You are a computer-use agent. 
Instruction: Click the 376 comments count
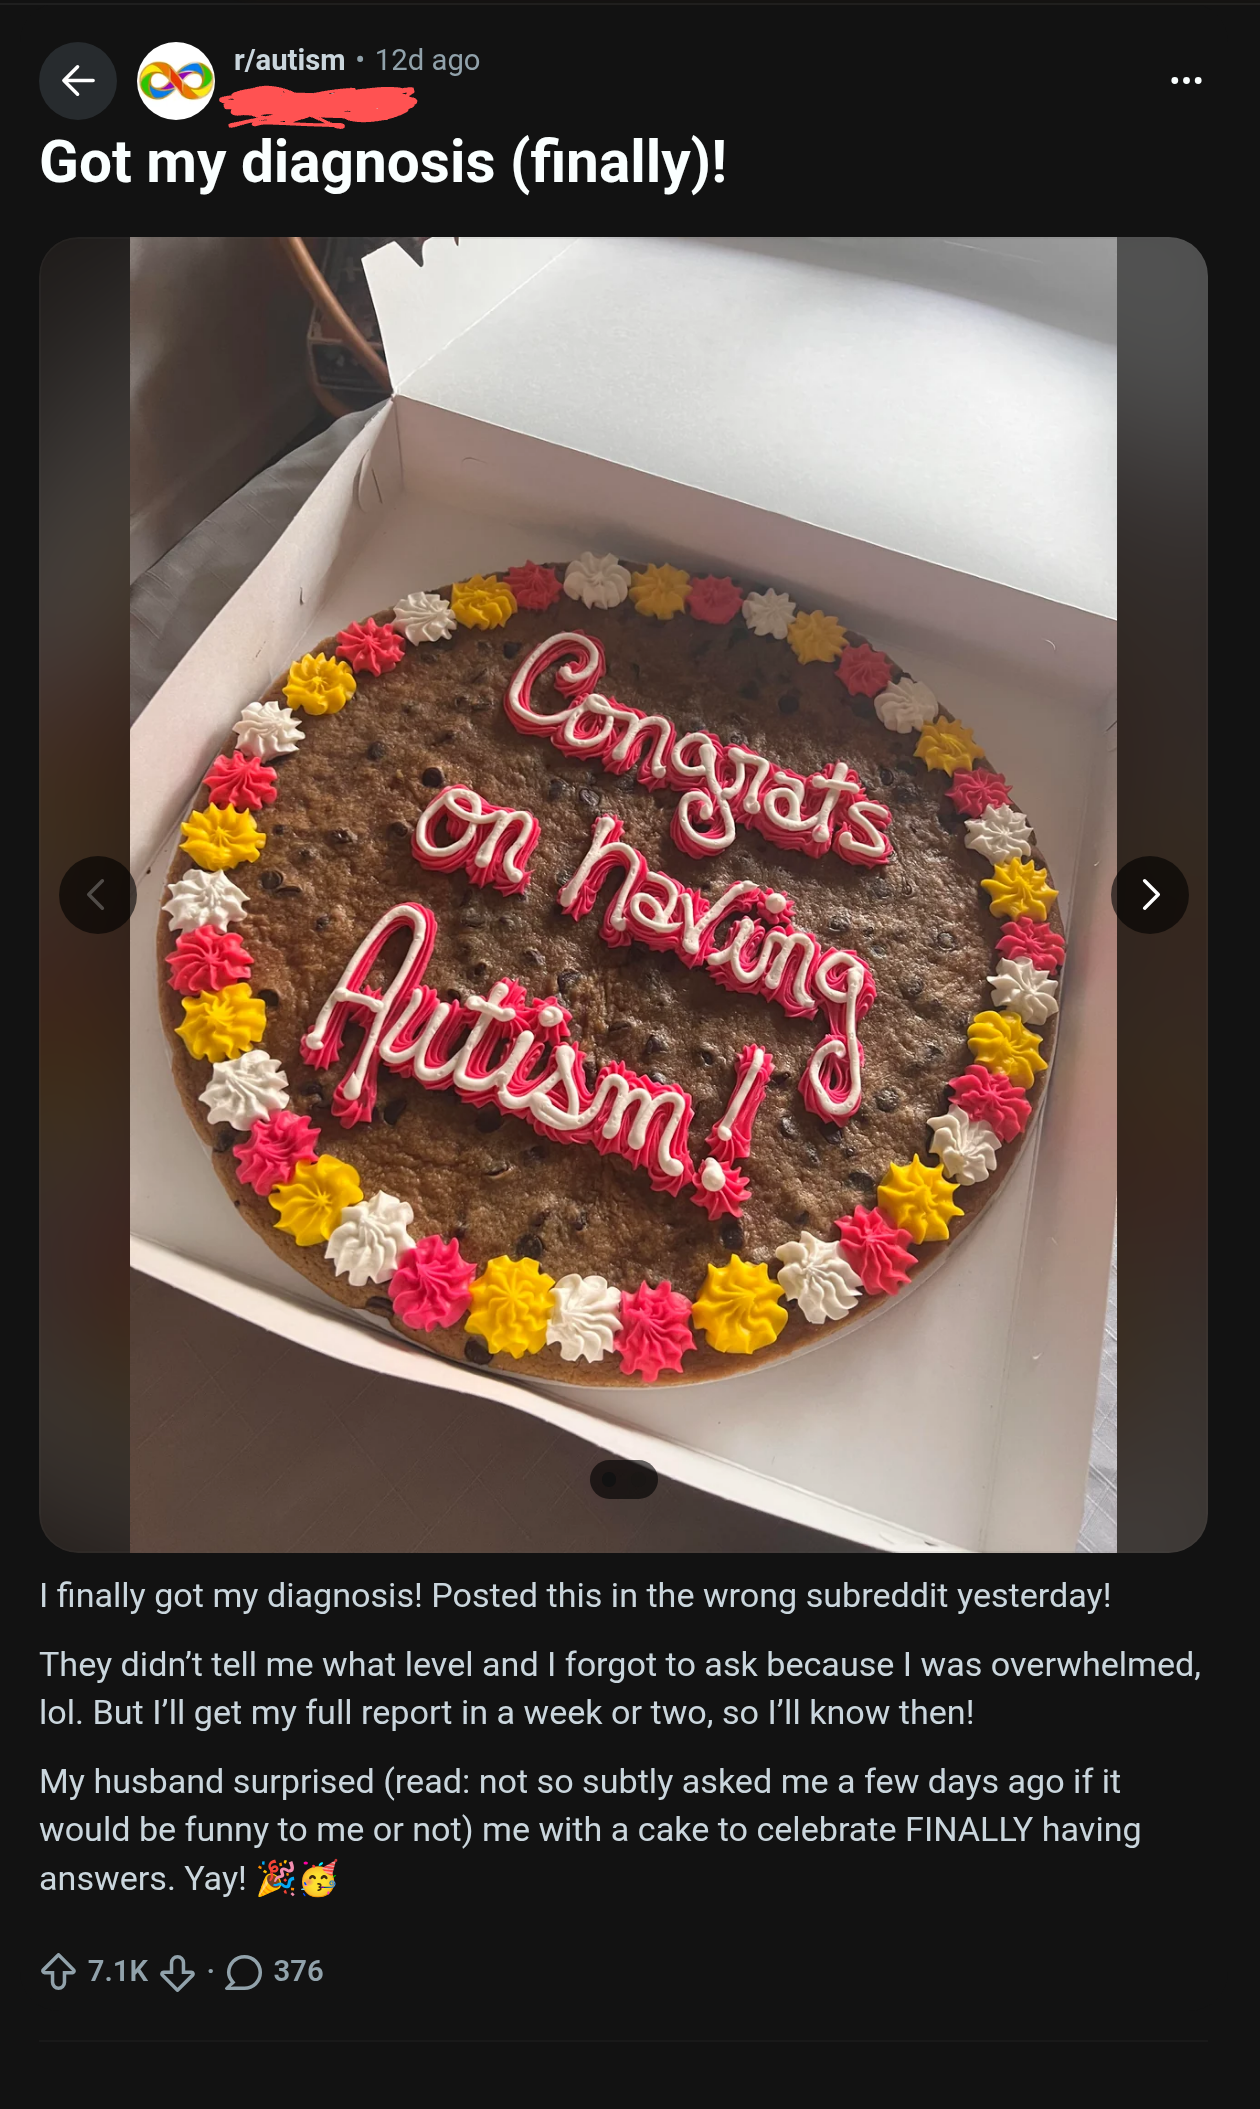pos(298,1971)
